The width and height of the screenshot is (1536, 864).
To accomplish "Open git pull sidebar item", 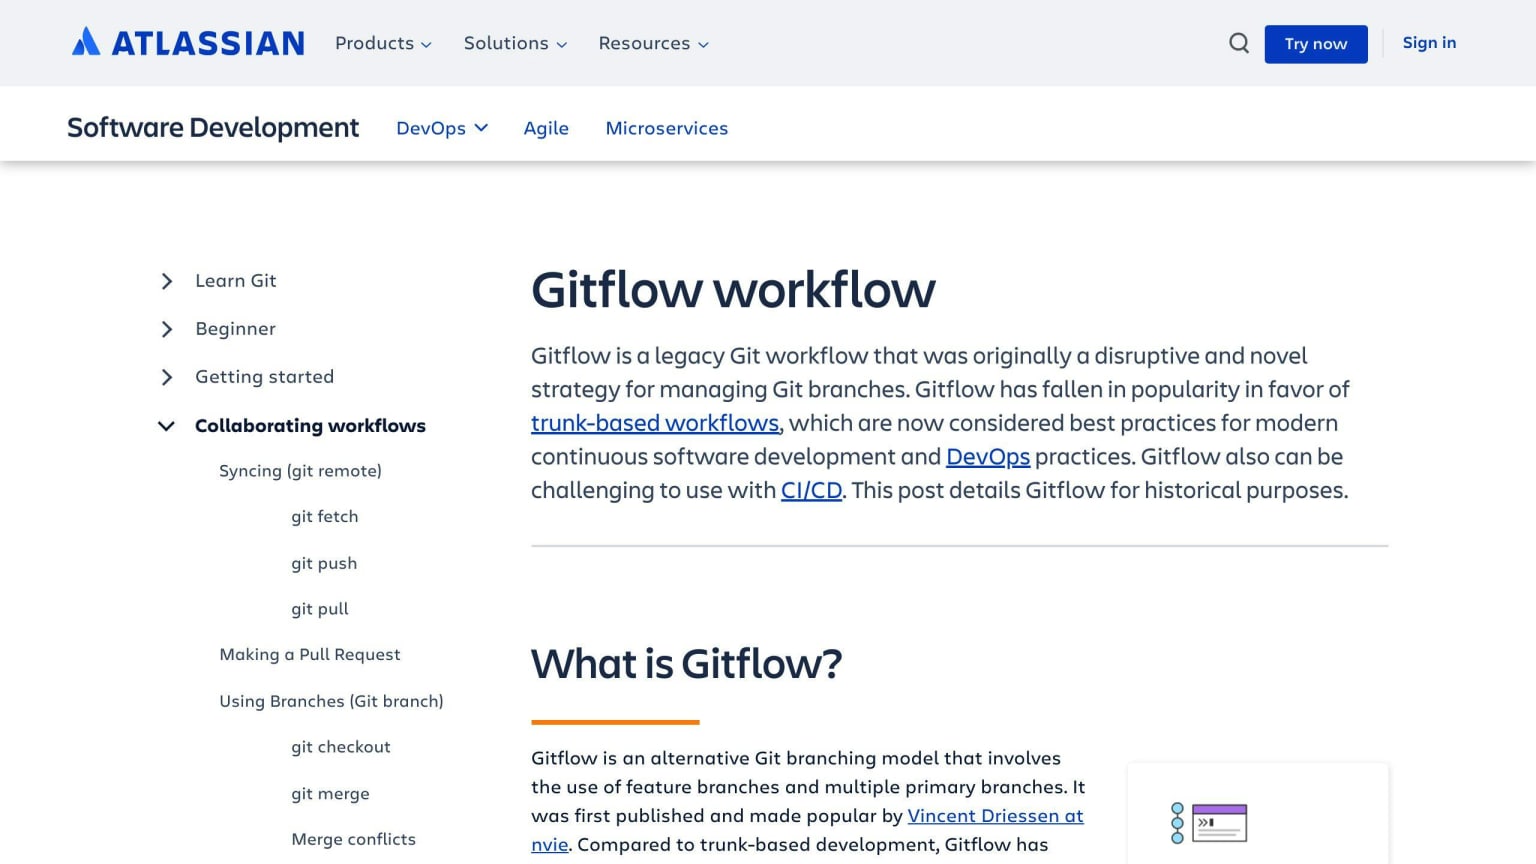I will pyautogui.click(x=320, y=609).
